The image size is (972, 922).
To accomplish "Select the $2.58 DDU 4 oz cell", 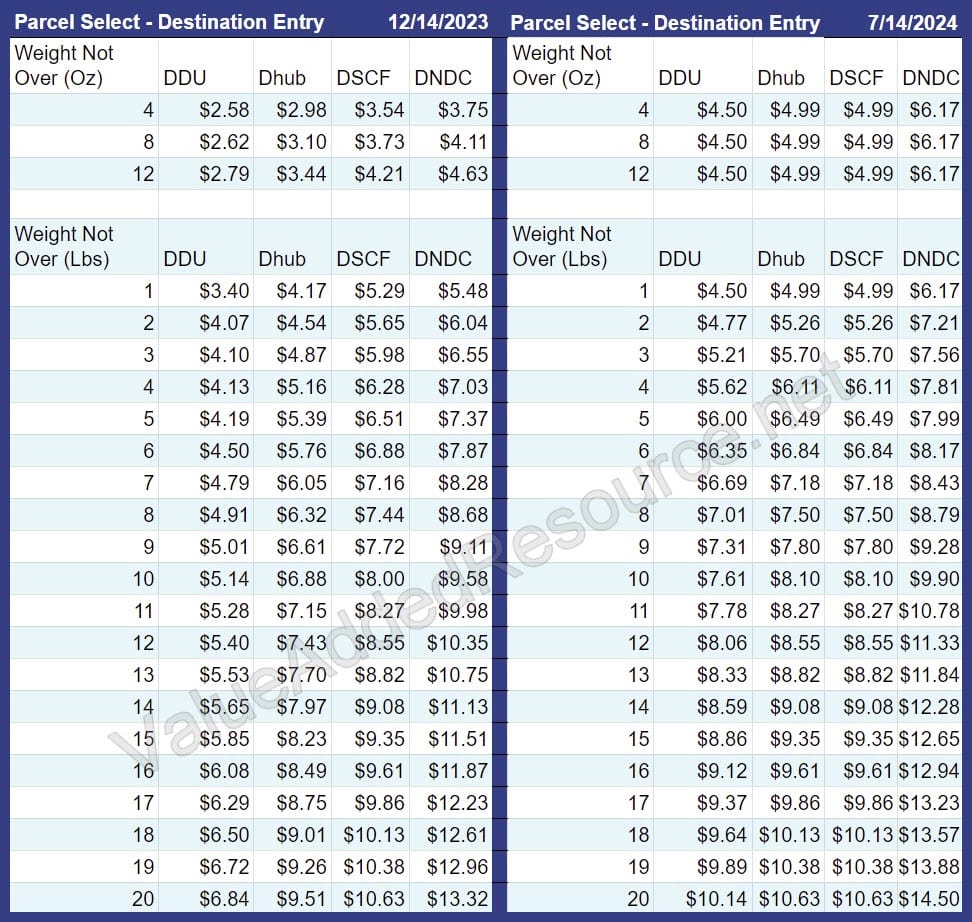I will tap(222, 110).
